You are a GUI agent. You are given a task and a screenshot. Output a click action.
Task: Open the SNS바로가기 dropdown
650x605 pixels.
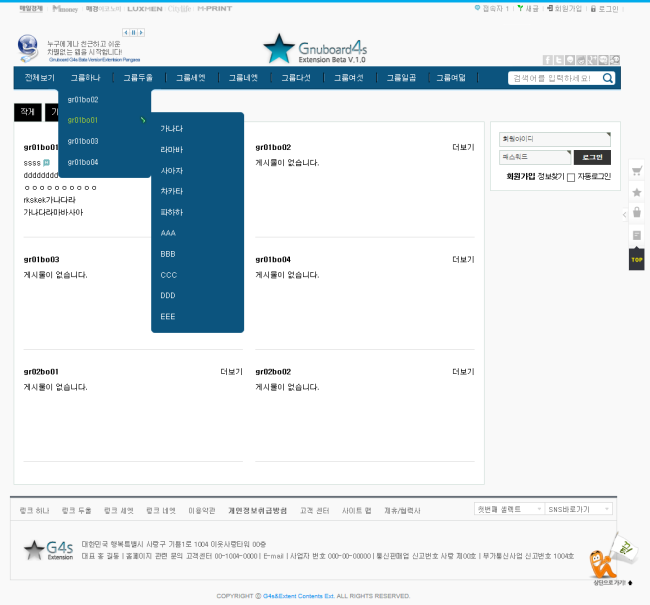point(578,509)
